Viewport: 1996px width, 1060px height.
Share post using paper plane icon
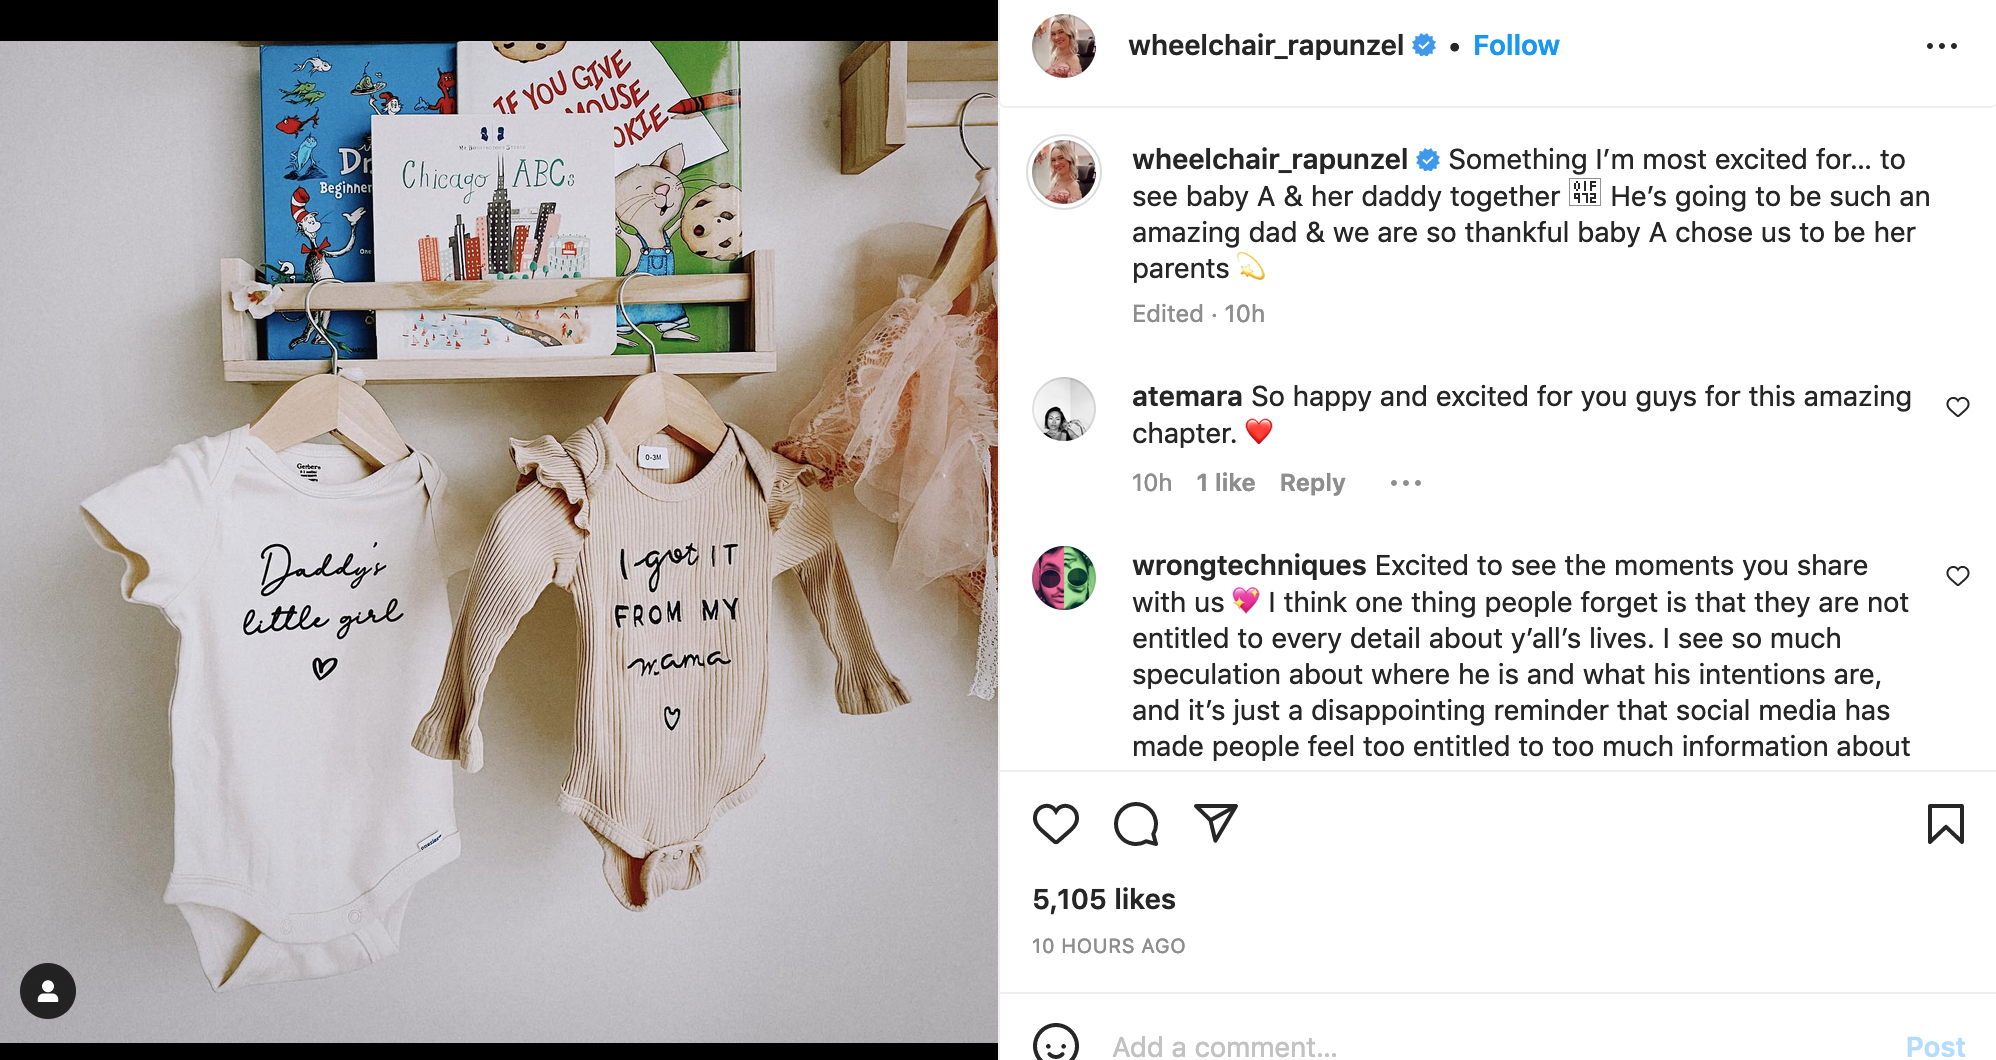(x=1216, y=823)
